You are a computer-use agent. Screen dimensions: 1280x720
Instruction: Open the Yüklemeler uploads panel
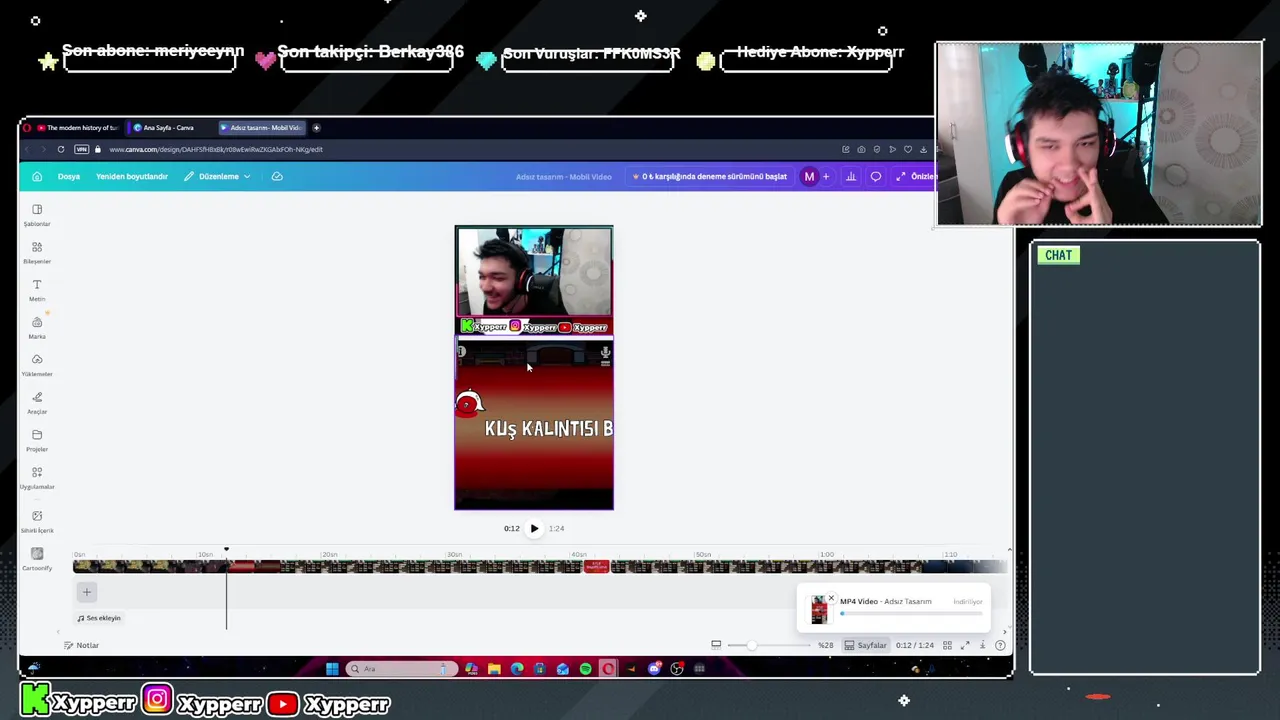pyautogui.click(x=37, y=365)
